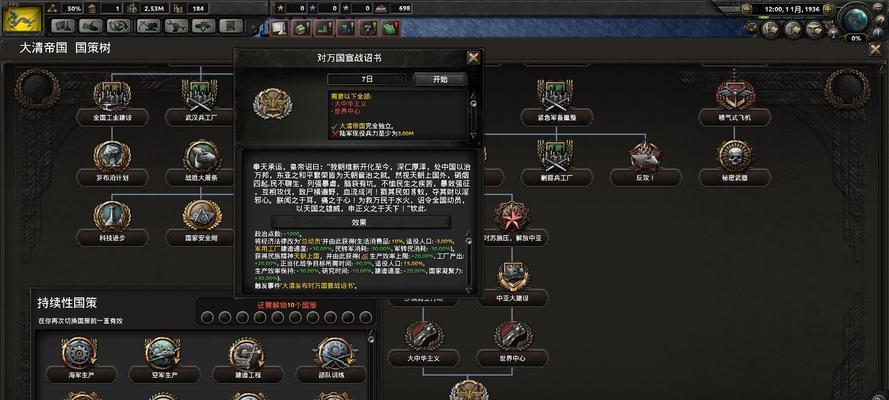Pick the 海军生产 continuous focus

(x=80, y=359)
